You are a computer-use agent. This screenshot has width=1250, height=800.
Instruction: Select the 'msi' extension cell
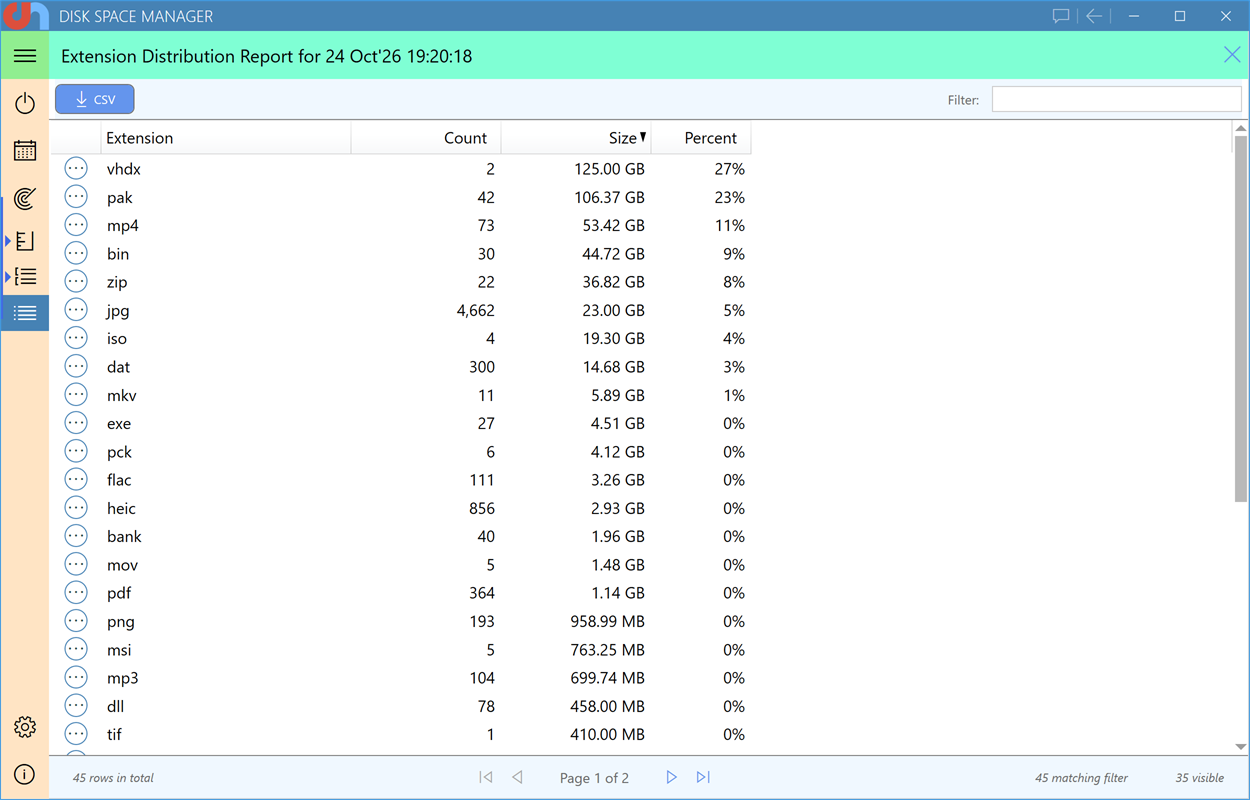coord(119,650)
